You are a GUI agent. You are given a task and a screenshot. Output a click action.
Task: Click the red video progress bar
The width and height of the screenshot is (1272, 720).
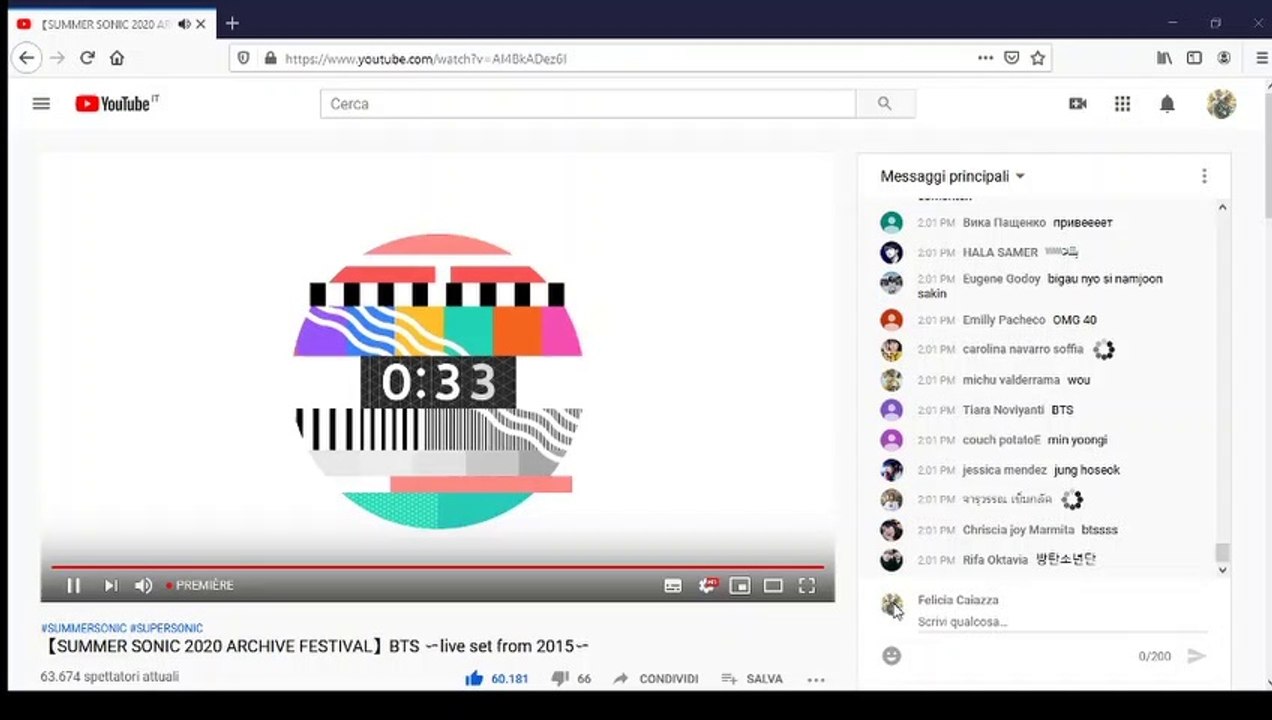pos(437,567)
